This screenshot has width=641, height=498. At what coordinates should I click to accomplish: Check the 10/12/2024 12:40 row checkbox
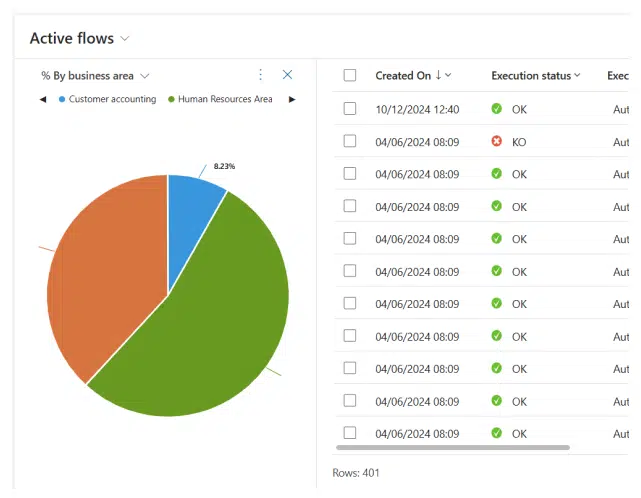tap(349, 109)
